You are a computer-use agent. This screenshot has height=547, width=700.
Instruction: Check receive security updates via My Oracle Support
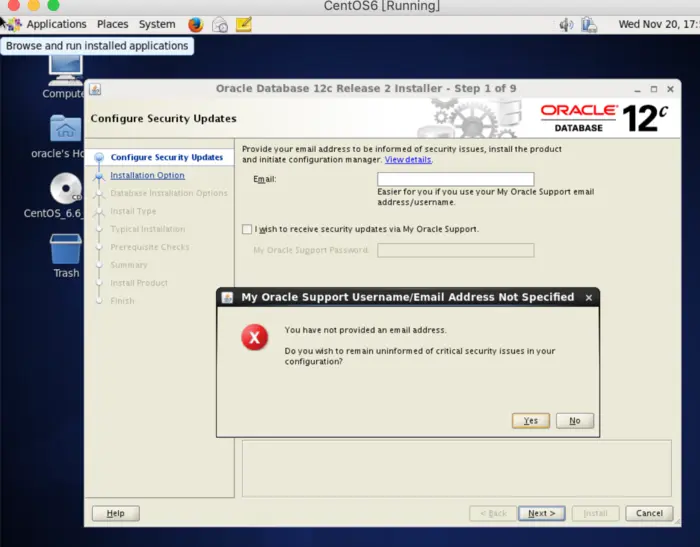(x=246, y=229)
